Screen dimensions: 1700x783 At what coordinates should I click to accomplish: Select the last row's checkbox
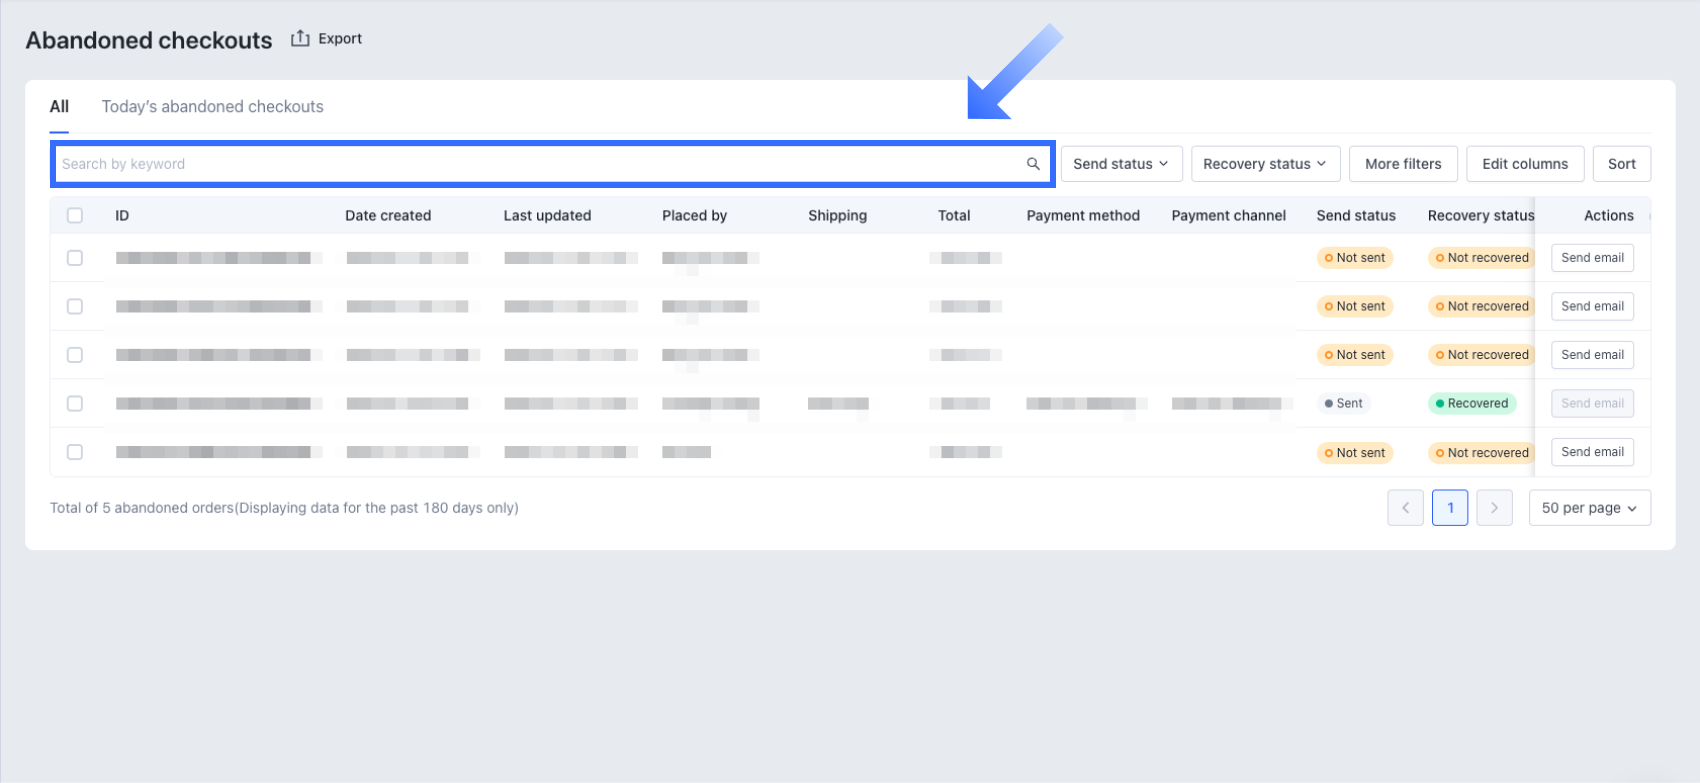click(x=75, y=452)
